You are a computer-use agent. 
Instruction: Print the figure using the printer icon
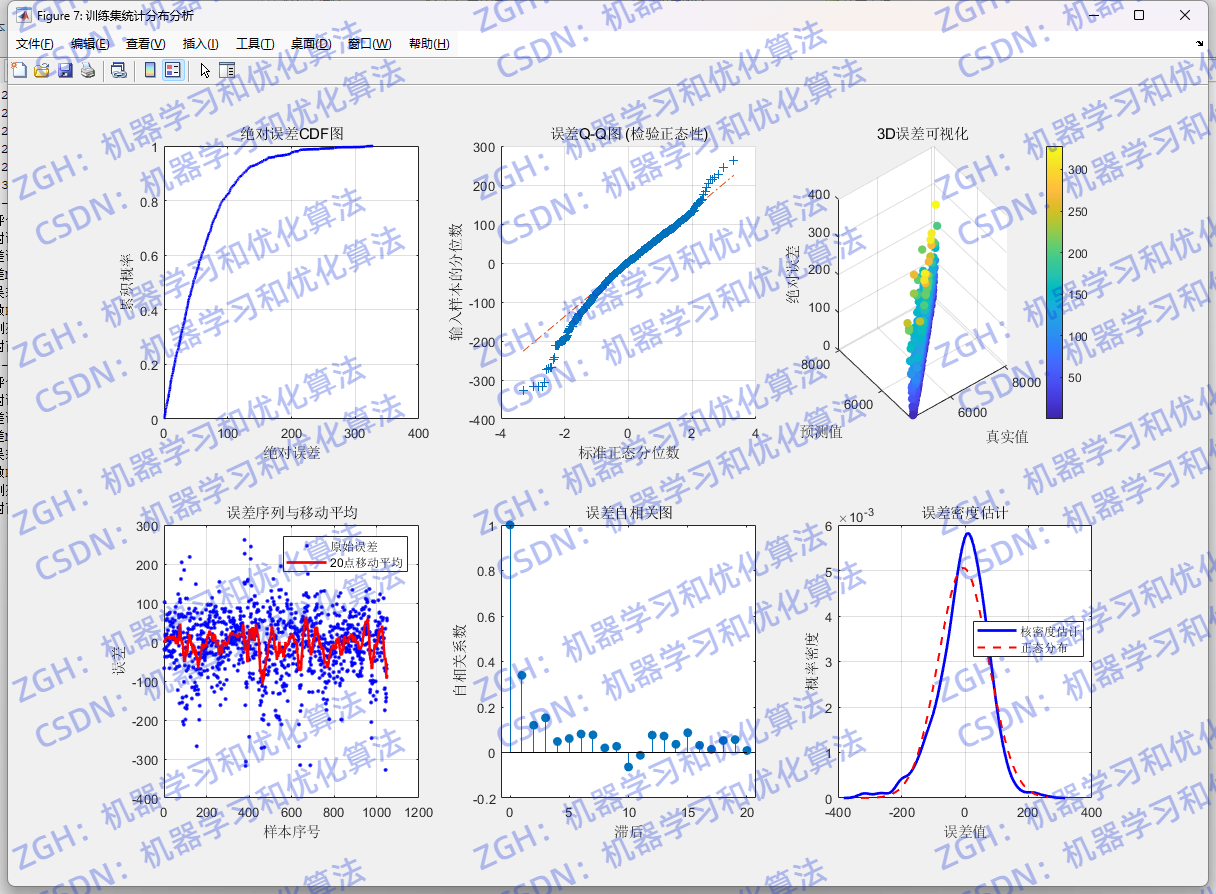(88, 70)
